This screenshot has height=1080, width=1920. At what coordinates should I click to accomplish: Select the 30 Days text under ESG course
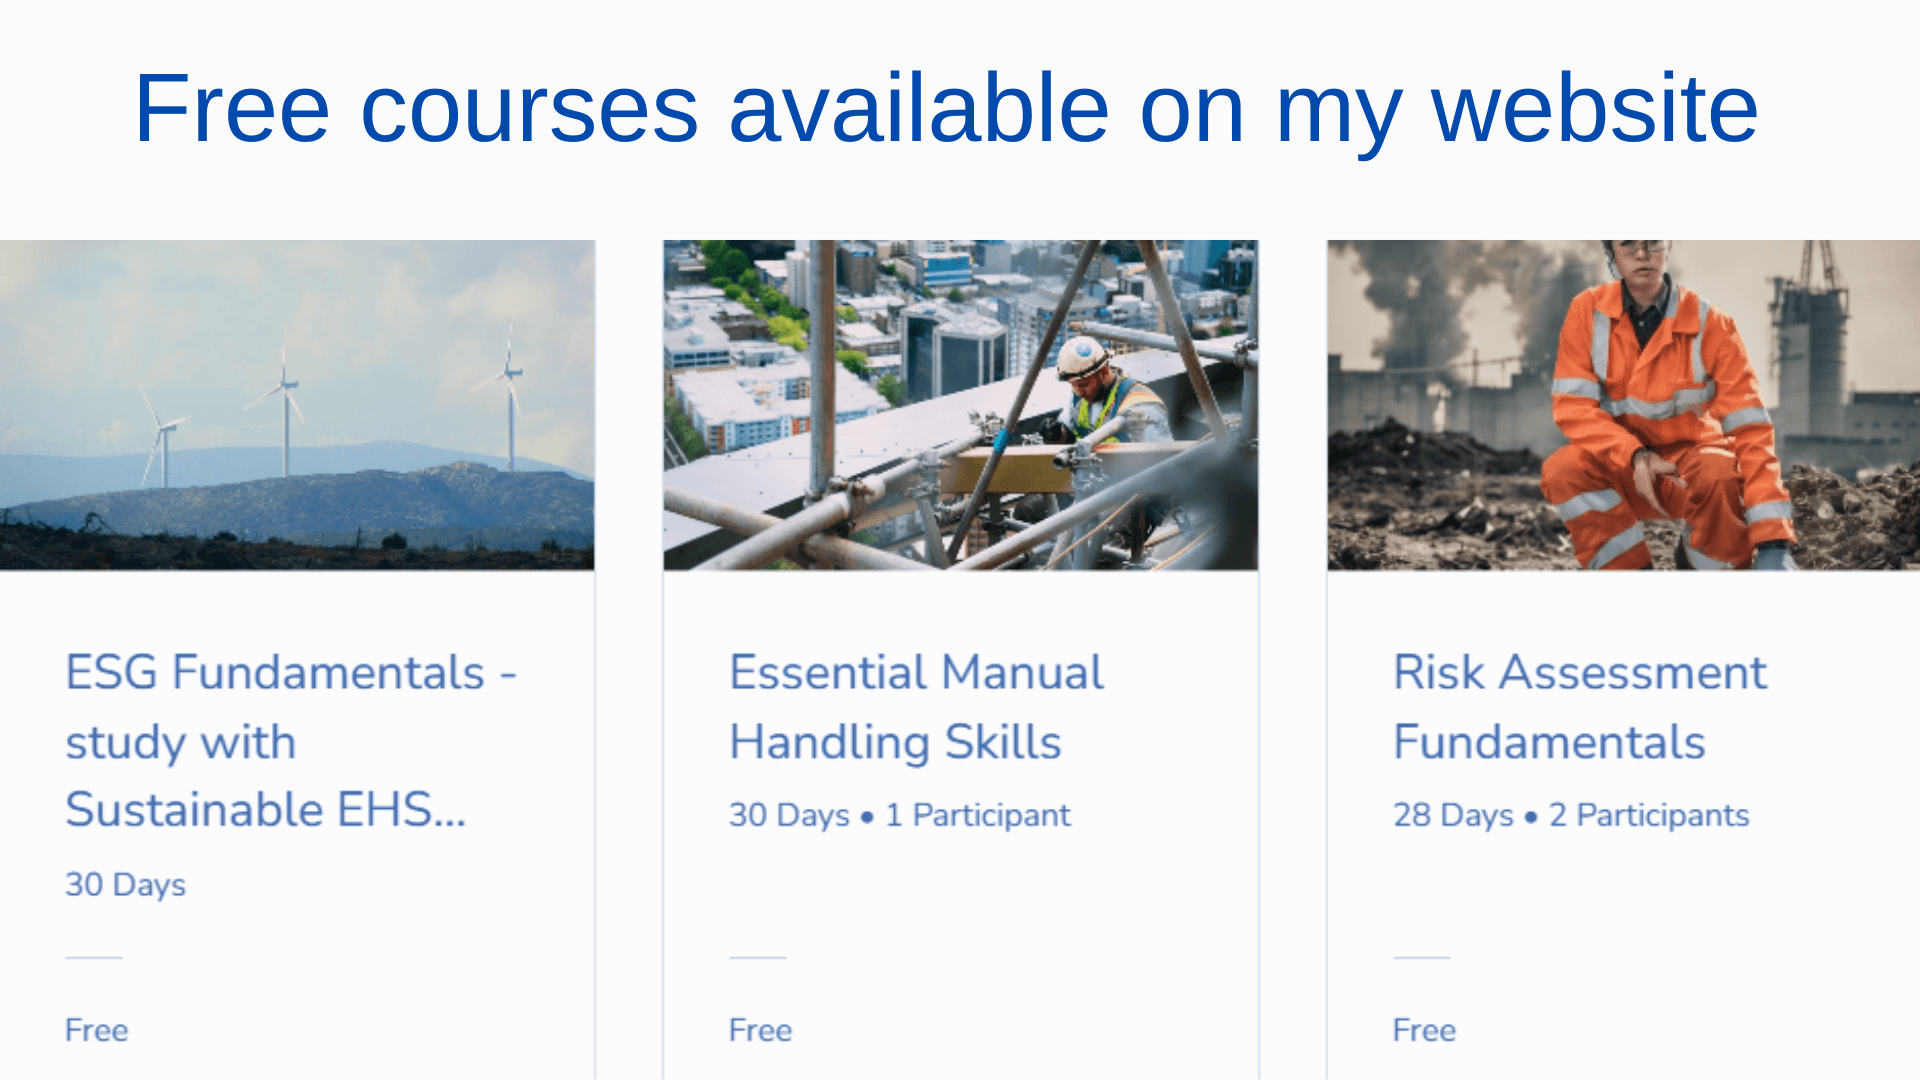125,885
